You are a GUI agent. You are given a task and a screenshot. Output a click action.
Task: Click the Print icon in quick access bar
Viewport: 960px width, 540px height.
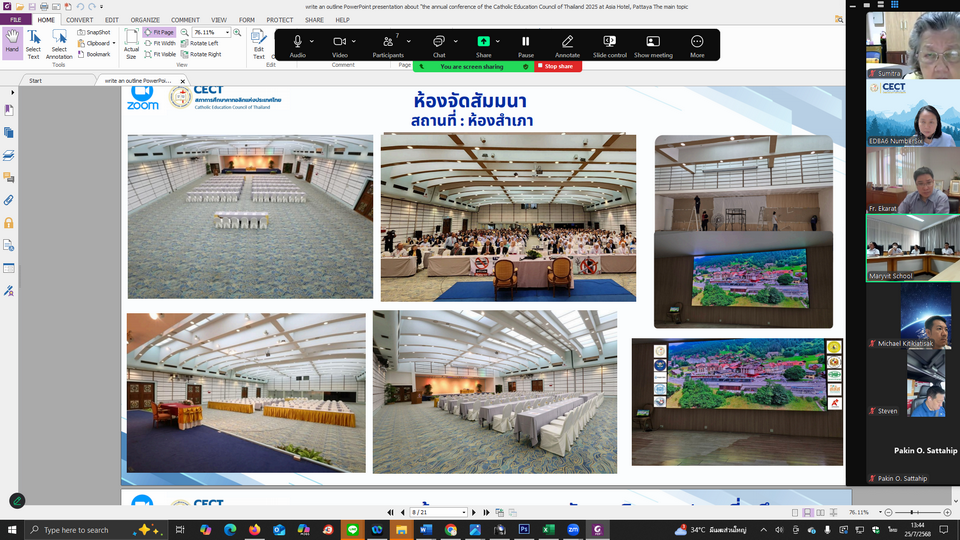pos(44,6)
